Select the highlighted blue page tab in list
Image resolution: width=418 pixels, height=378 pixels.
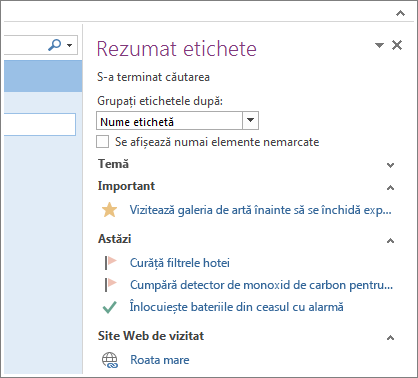coord(43,76)
